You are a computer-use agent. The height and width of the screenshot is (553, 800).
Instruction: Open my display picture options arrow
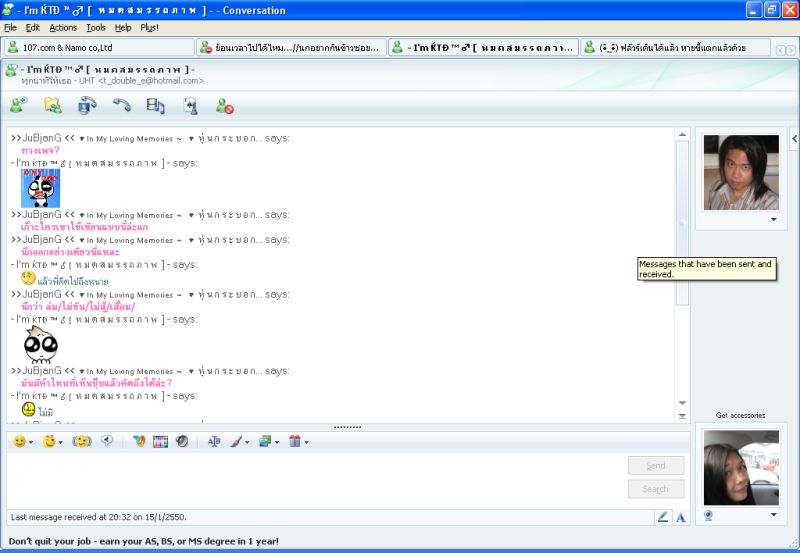(x=773, y=515)
